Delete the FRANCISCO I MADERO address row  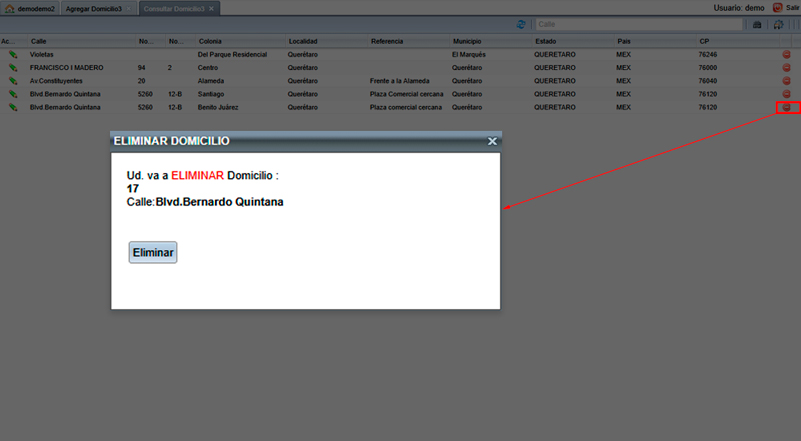click(x=786, y=67)
